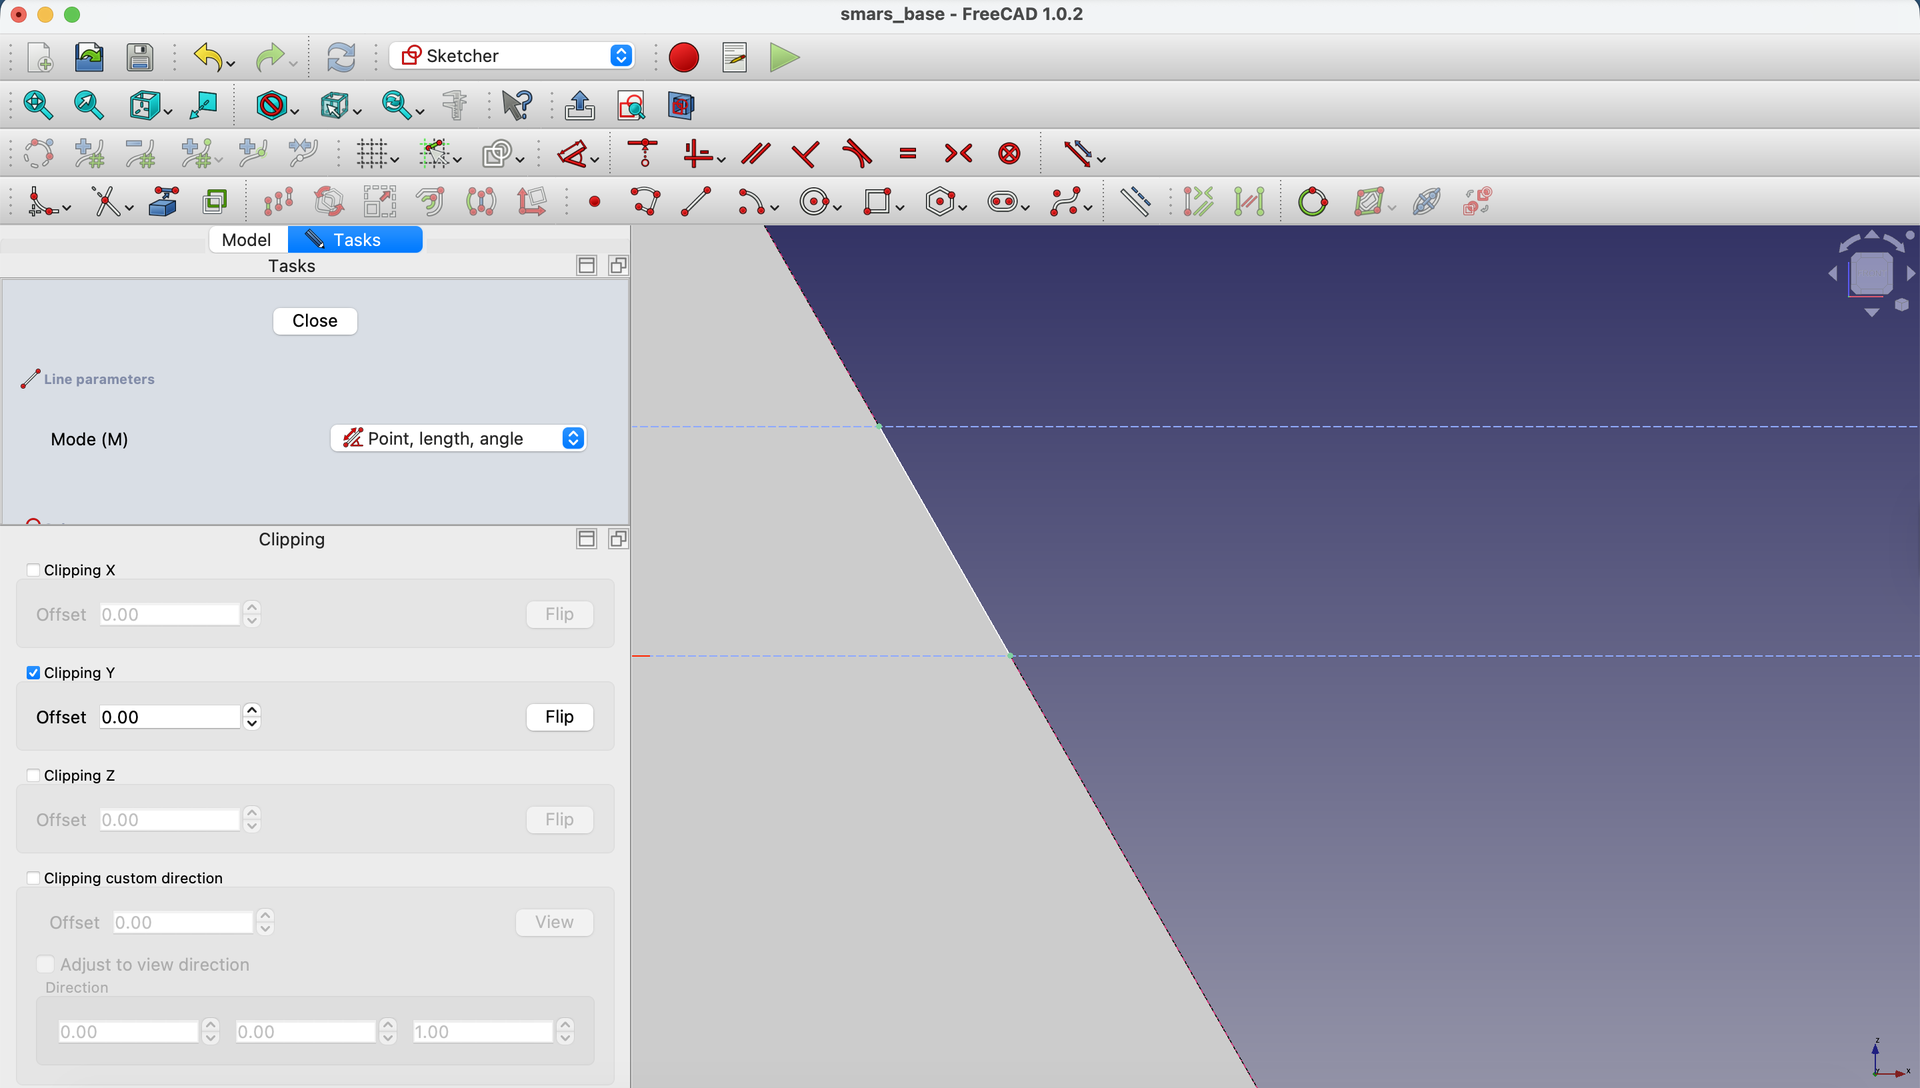
Task: Apply the symmetric constraint icon
Action: tap(958, 153)
